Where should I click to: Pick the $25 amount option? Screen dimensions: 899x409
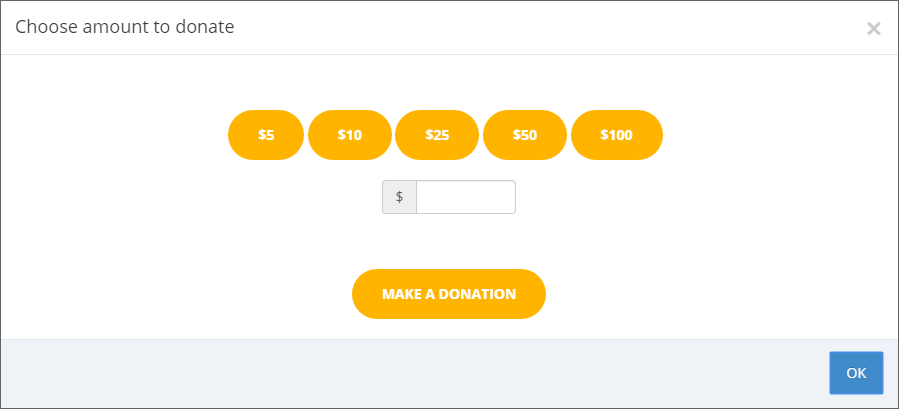tap(437, 135)
